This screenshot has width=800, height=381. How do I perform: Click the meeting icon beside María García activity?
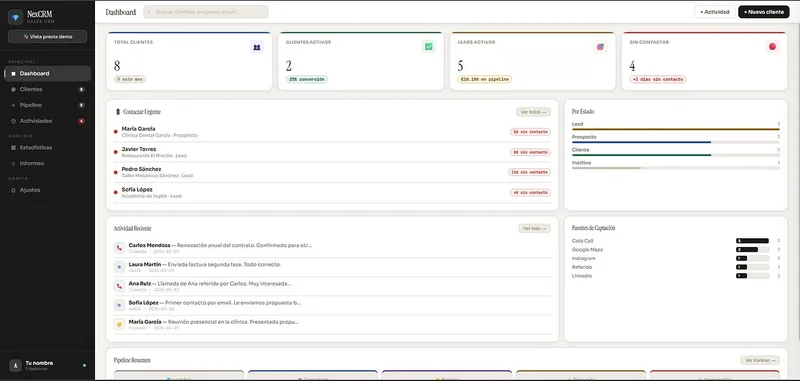(x=119, y=324)
